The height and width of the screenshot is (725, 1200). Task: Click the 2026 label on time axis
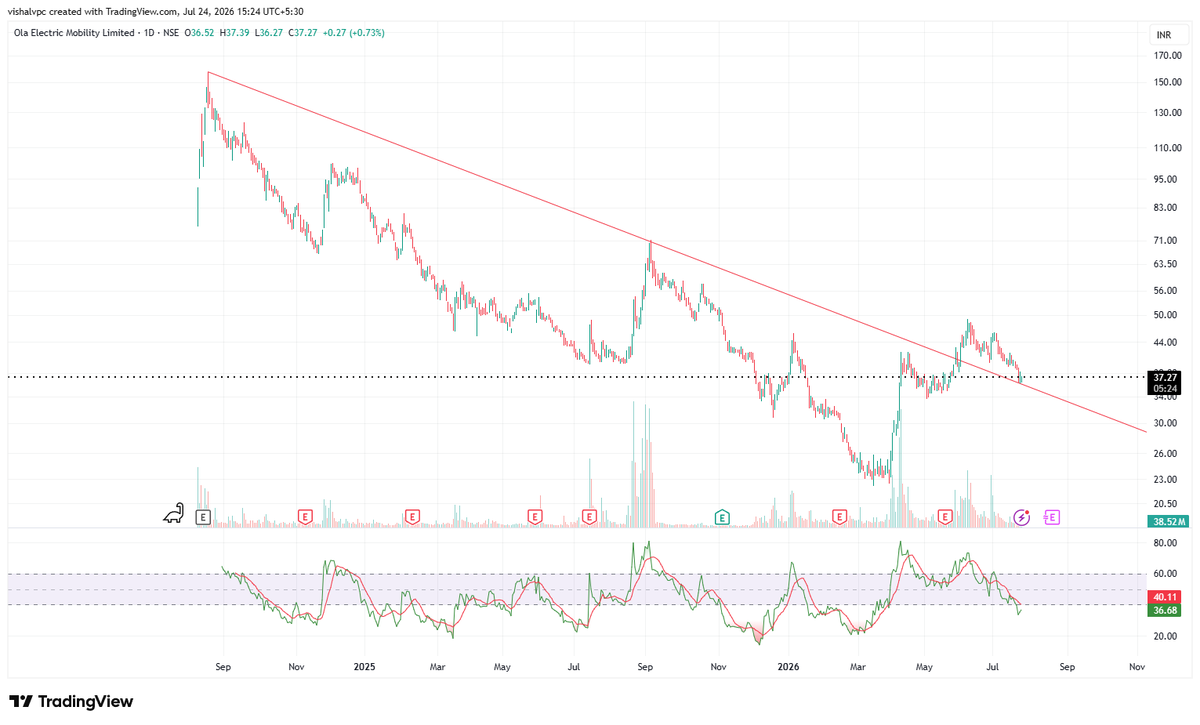[x=788, y=666]
